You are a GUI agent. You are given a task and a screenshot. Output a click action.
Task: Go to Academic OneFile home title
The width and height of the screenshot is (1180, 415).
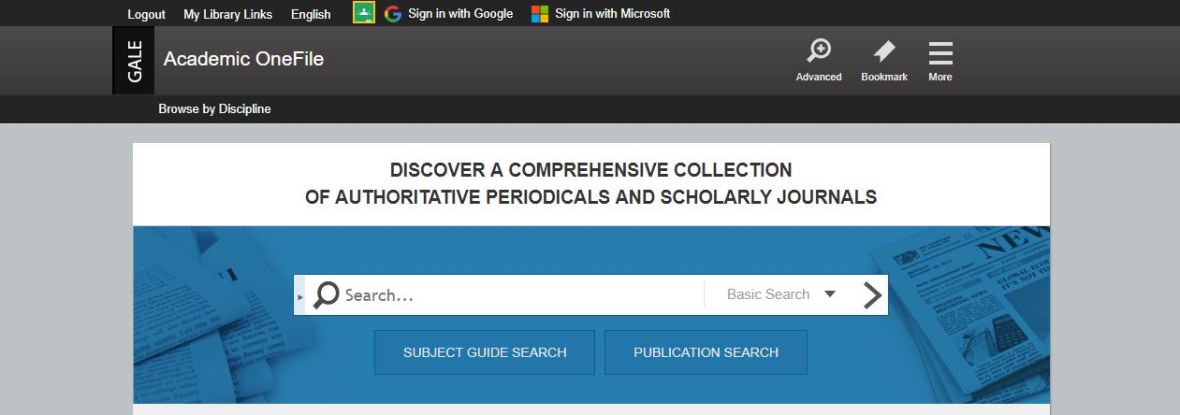click(x=243, y=59)
